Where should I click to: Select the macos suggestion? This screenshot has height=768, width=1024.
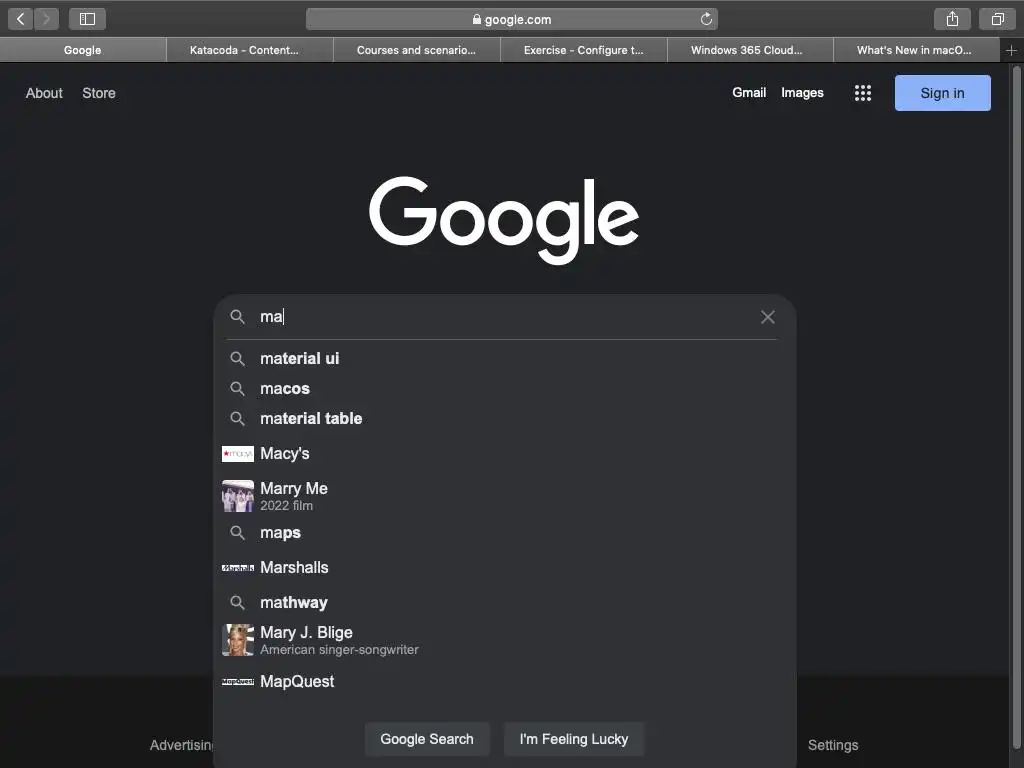(x=505, y=389)
